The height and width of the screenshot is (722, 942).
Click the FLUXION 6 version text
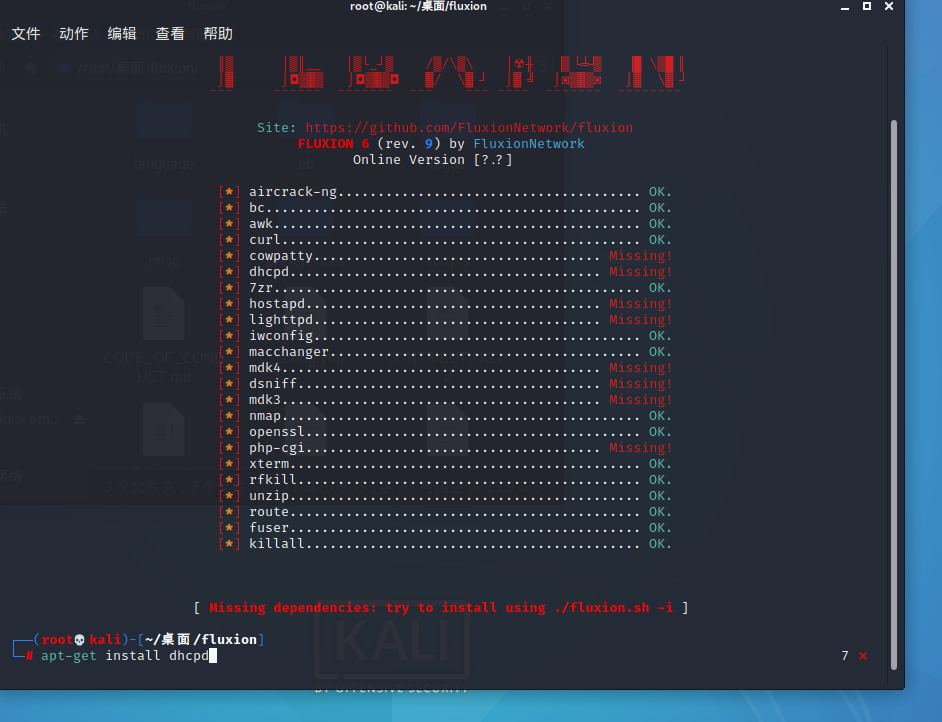[x=333, y=144]
